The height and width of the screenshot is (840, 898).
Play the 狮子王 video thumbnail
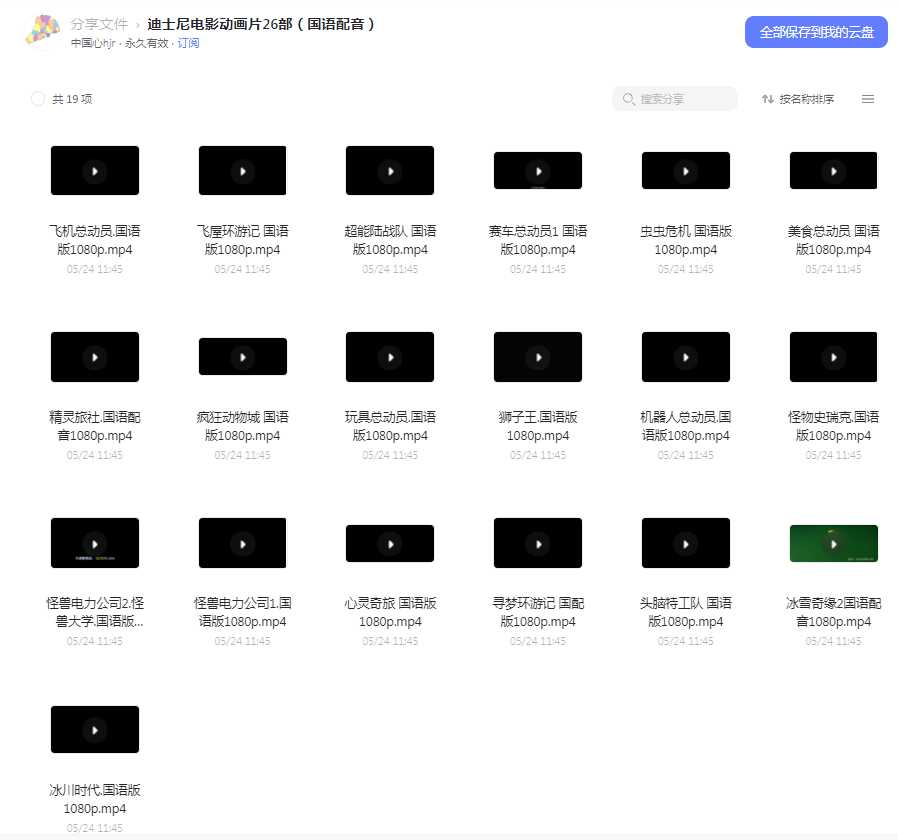tap(538, 357)
